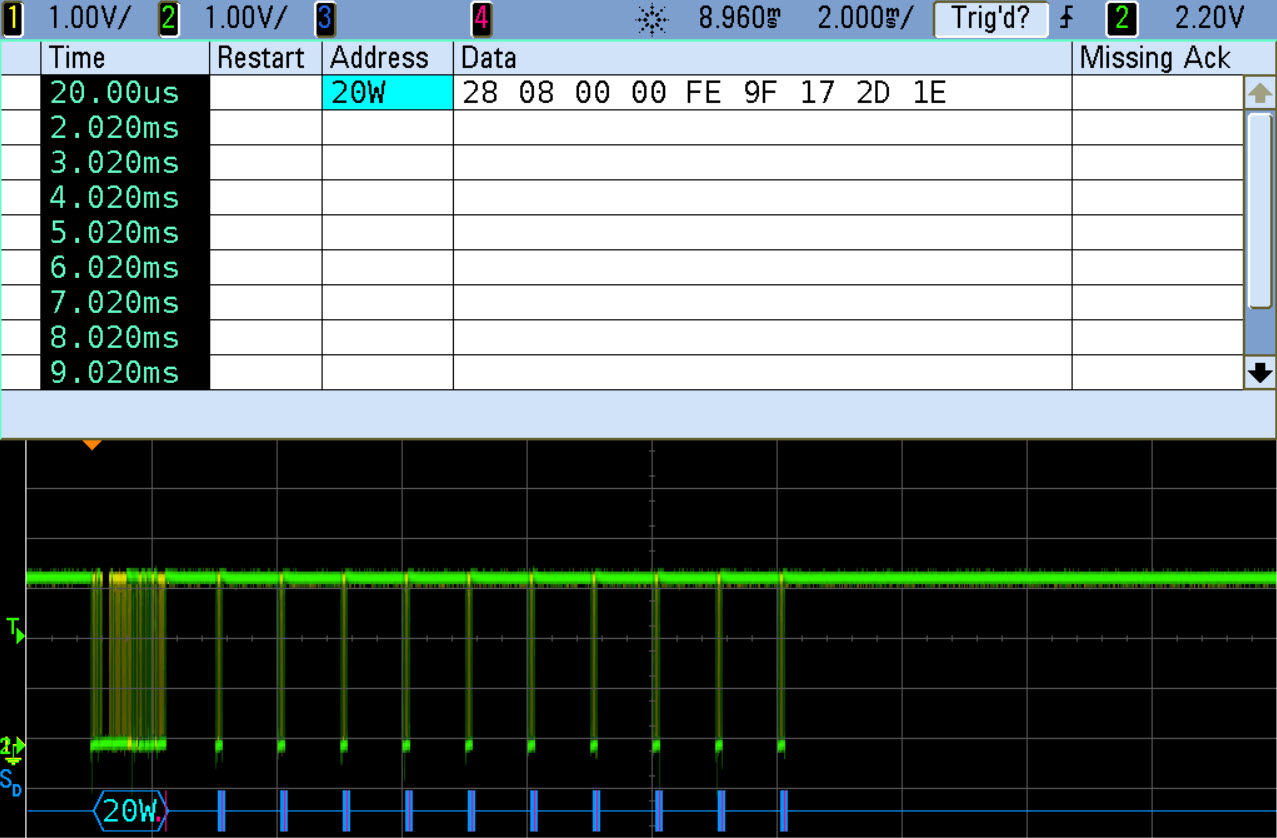Click channel 1 scale 1.00V/ value
This screenshot has width=1277, height=838.
pyautogui.click(x=89, y=18)
